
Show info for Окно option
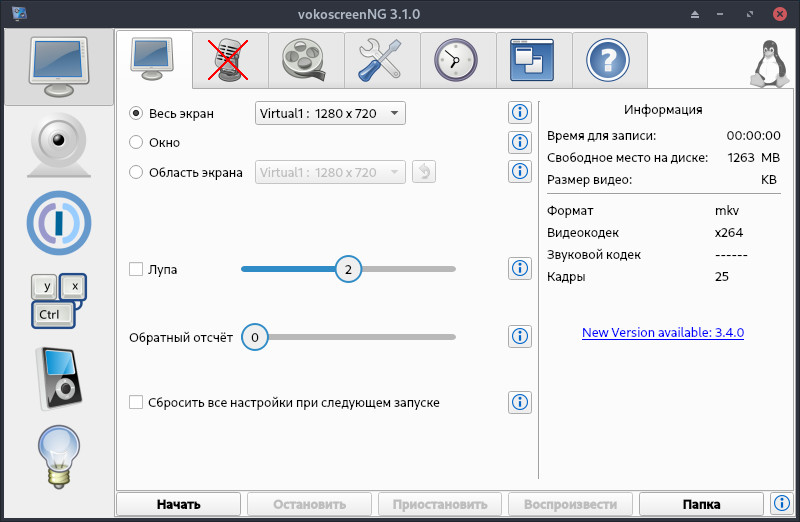[x=520, y=142]
